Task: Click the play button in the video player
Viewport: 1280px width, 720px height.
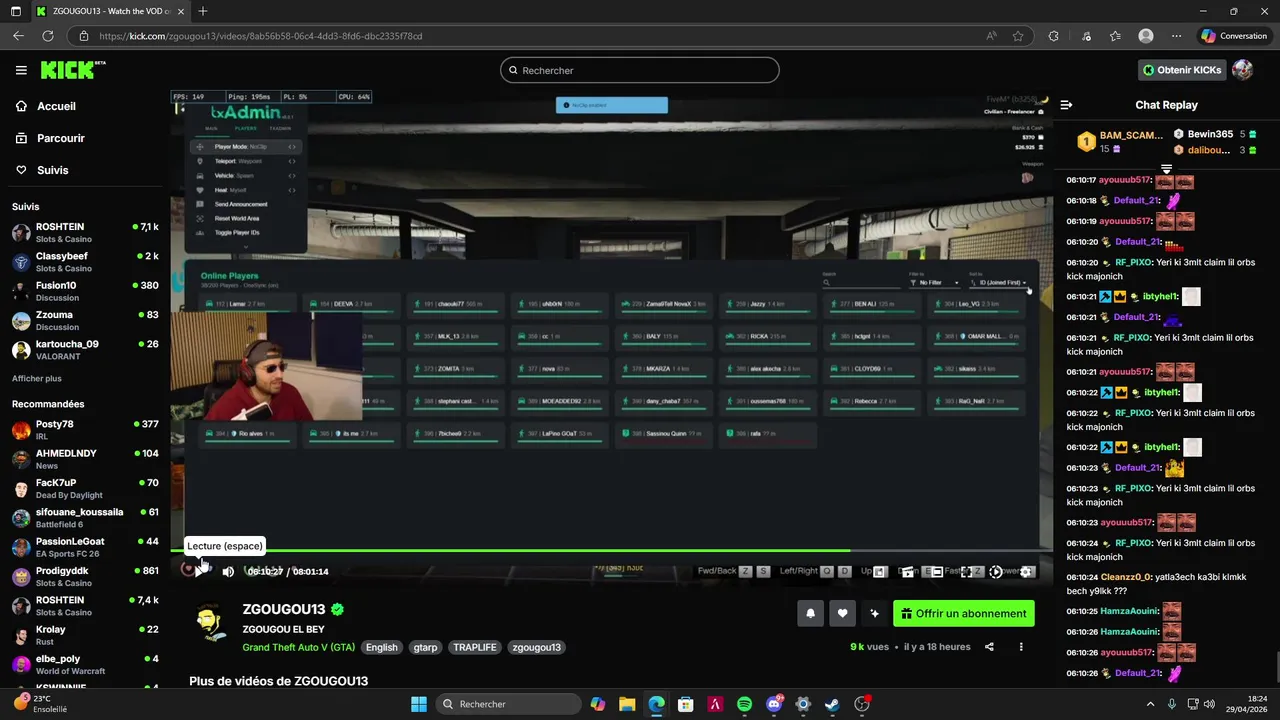Action: [x=201, y=571]
